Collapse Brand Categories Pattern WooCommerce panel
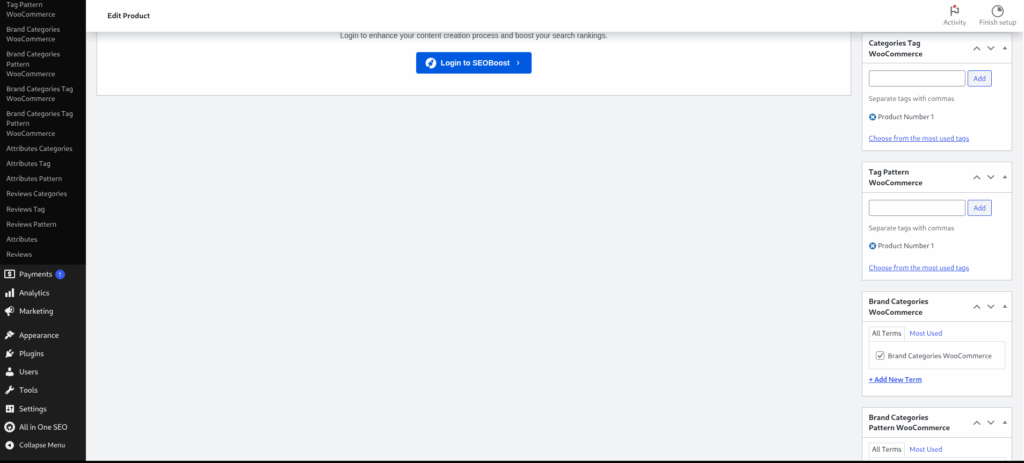The height and width of the screenshot is (463, 1024). click(x=1004, y=423)
